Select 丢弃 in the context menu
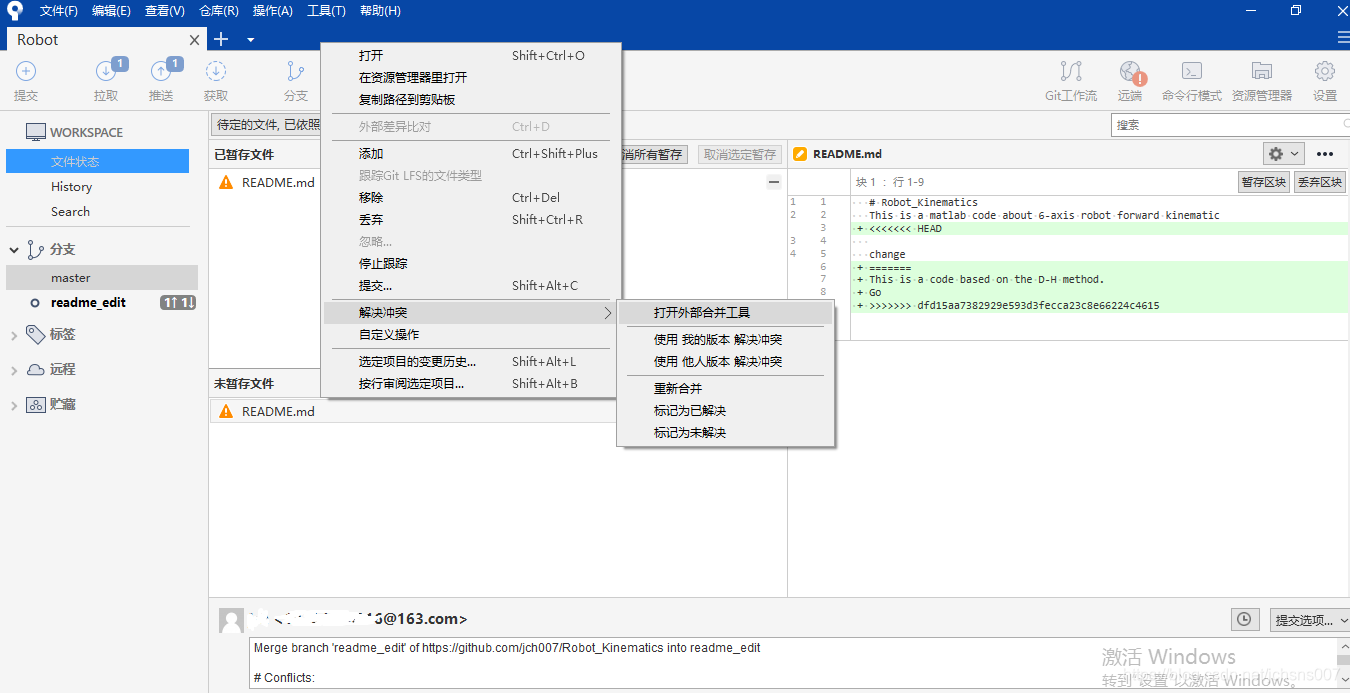This screenshot has width=1350, height=693. (x=471, y=220)
